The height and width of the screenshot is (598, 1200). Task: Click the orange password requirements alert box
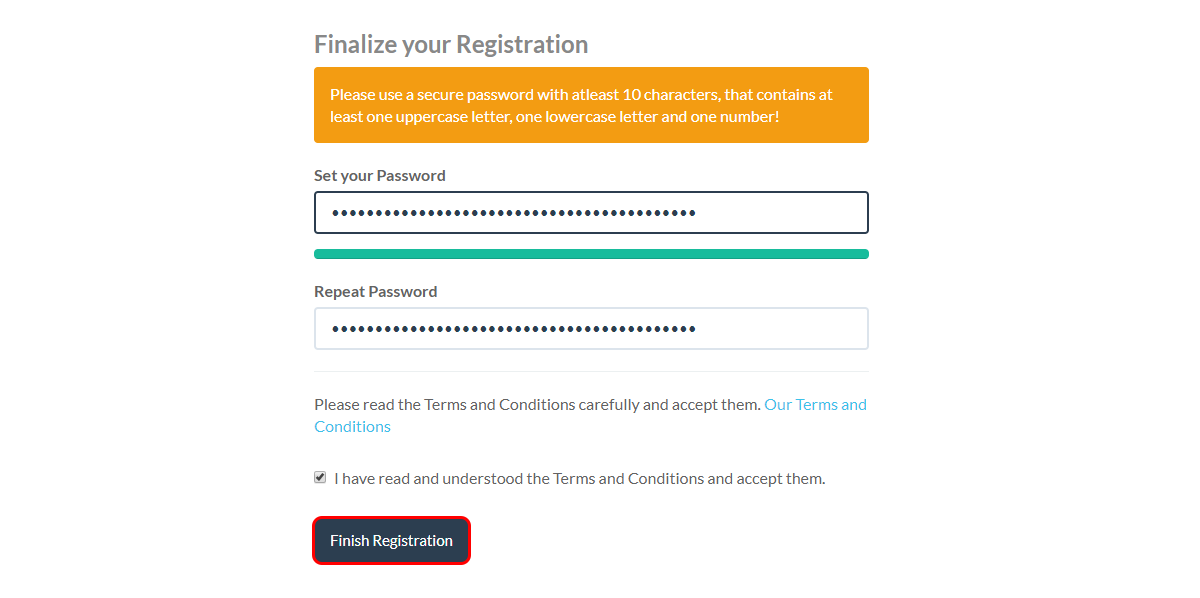(x=591, y=105)
